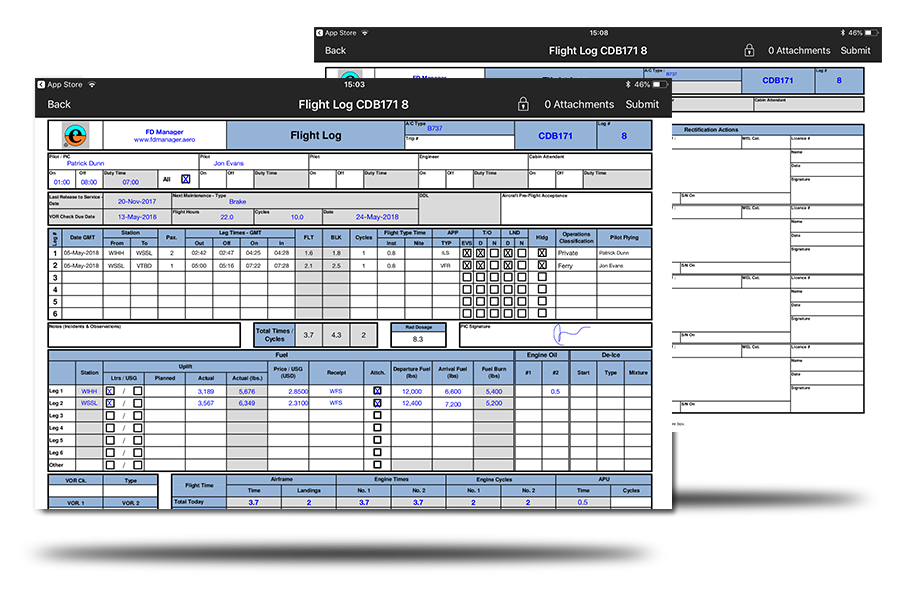Select Operations Classification 'Ferry' in leg 2
The width and height of the screenshot is (913, 613).
pyautogui.click(x=576, y=265)
